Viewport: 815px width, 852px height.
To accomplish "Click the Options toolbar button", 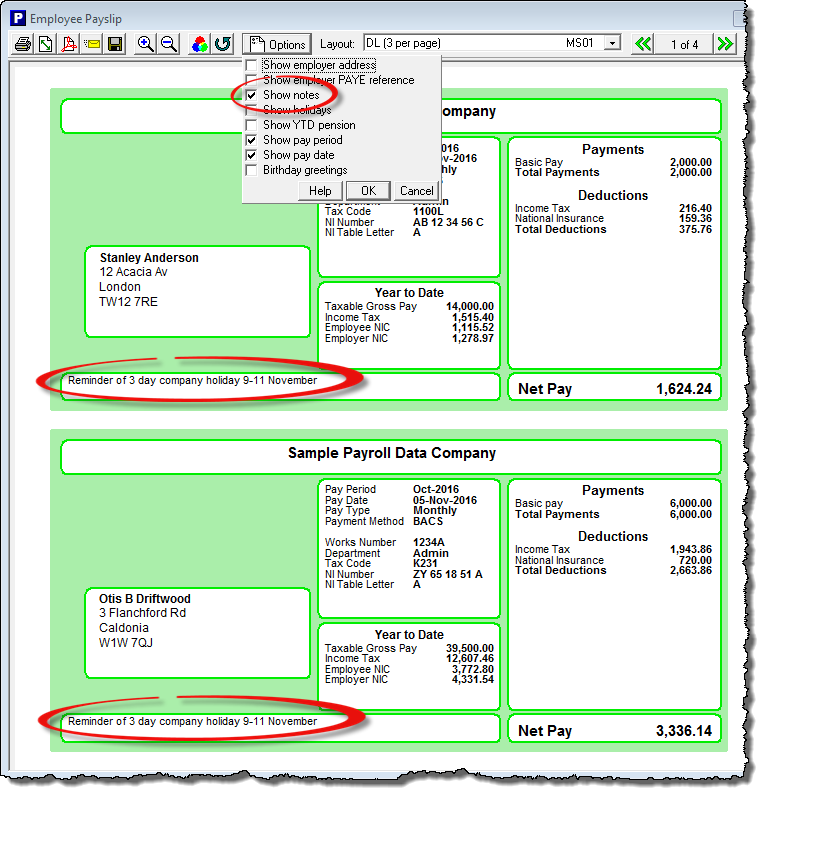I will (x=277, y=44).
